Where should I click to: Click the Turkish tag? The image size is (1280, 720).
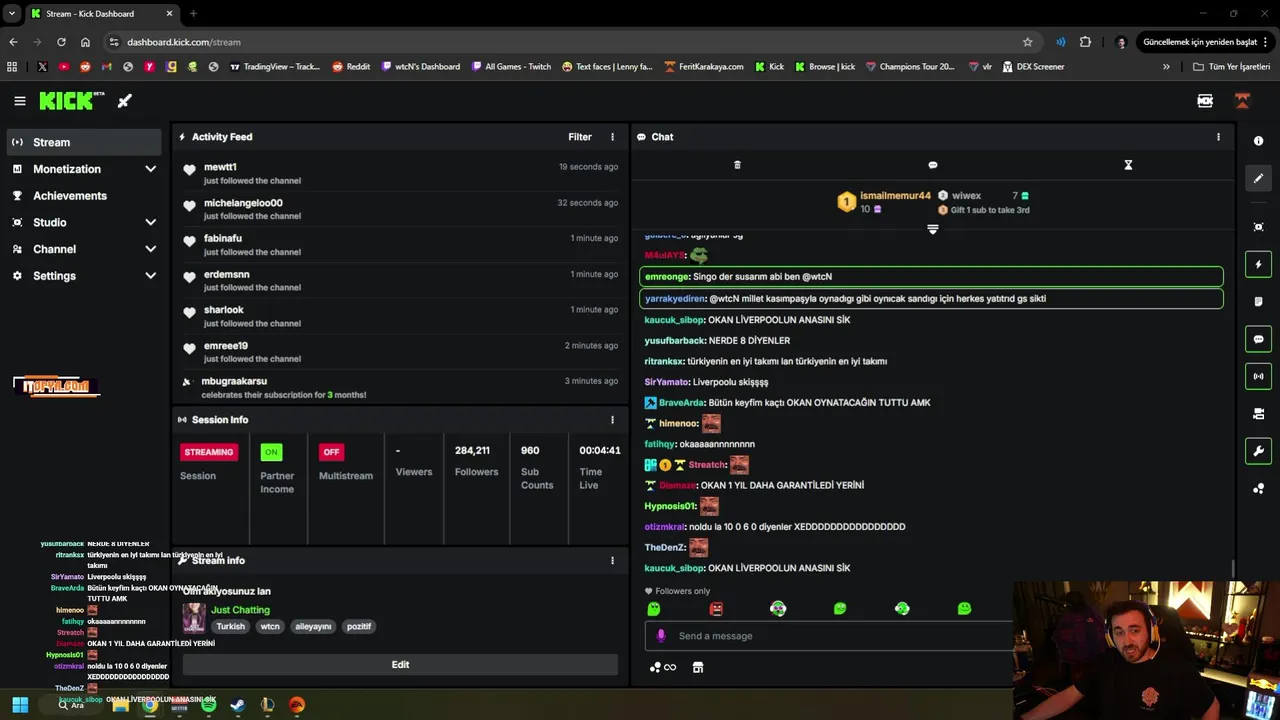tap(230, 627)
